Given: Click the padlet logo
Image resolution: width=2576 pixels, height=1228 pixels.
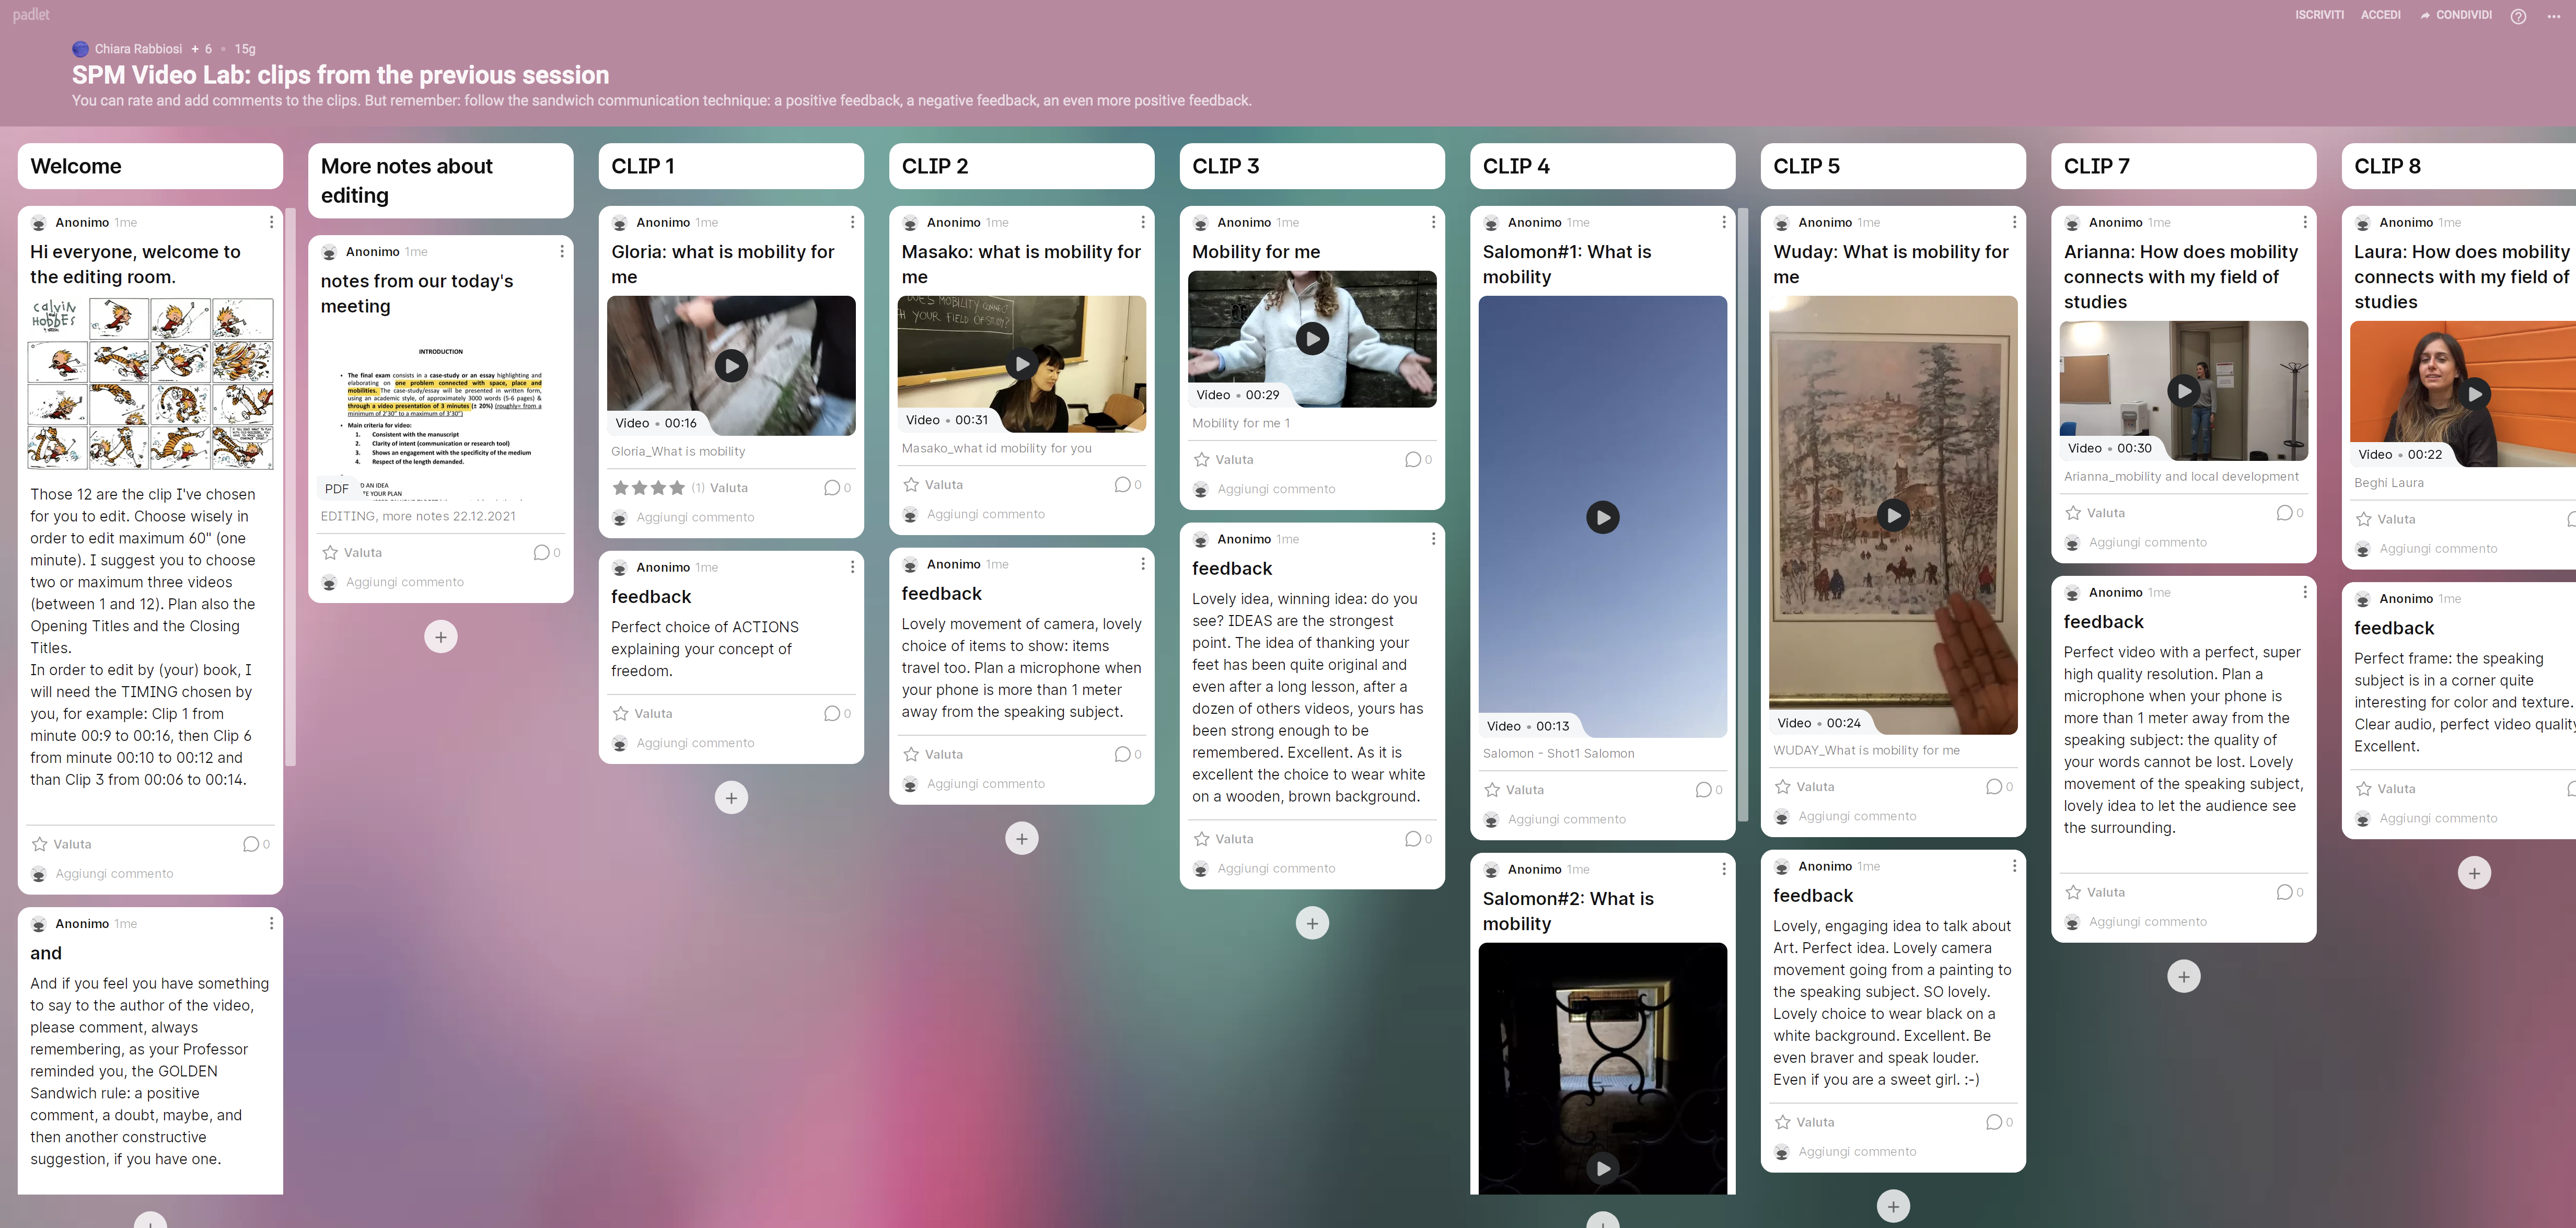Looking at the screenshot, I should [x=31, y=15].
